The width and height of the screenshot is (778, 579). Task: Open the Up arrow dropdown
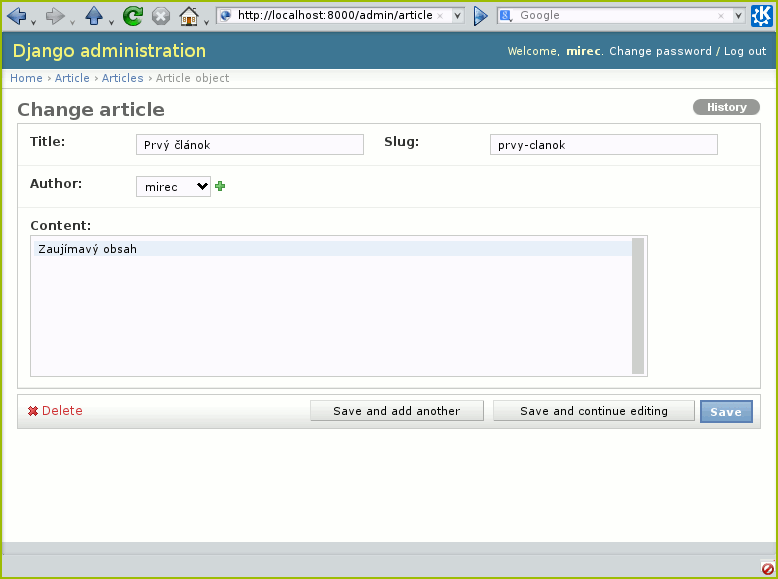(111, 22)
